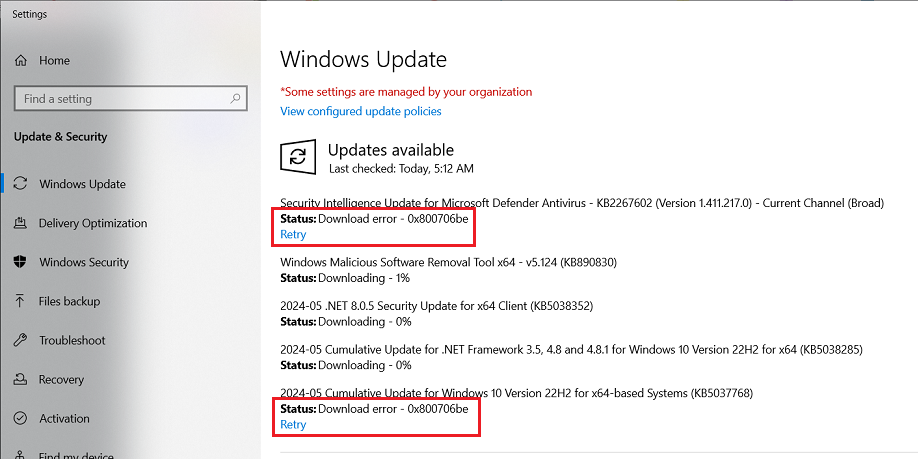Click the Windows Update sync arrows sidebar icon
This screenshot has height=459, width=918.
[20, 184]
